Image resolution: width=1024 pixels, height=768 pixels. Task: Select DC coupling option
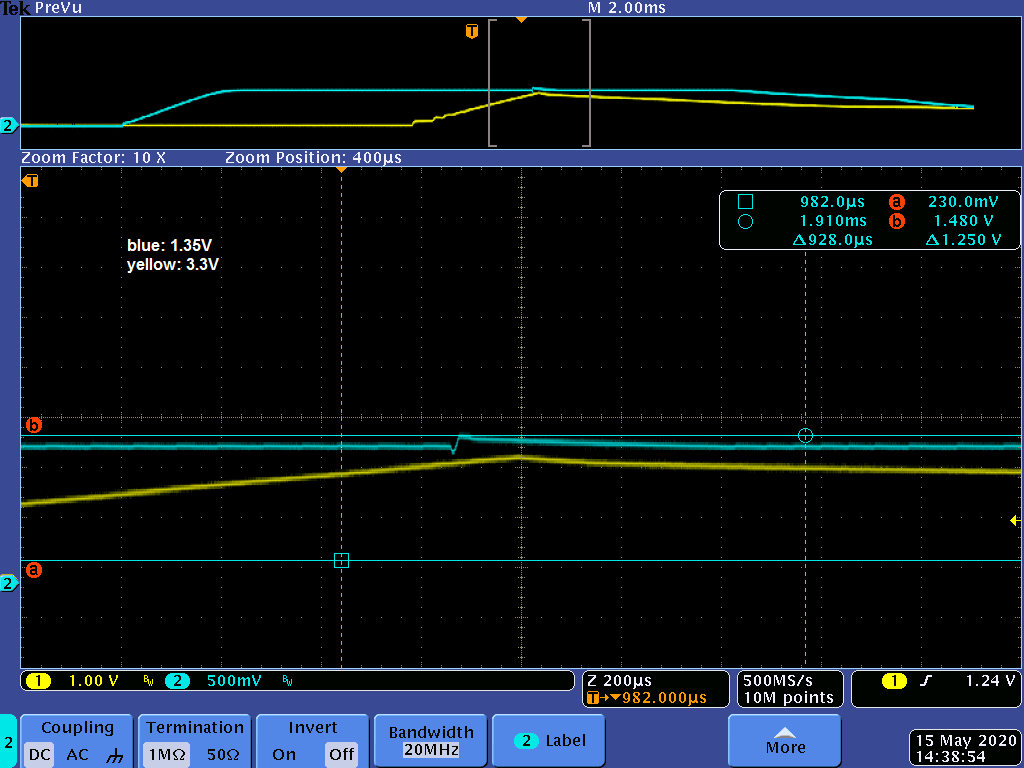40,754
